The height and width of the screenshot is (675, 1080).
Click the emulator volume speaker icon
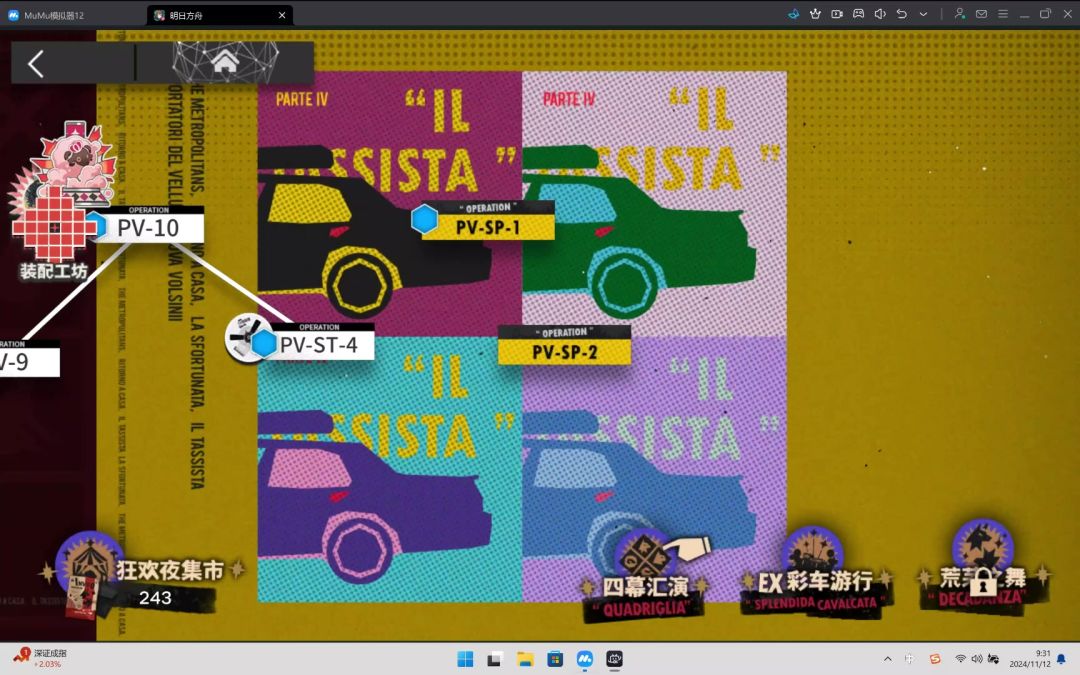880,14
